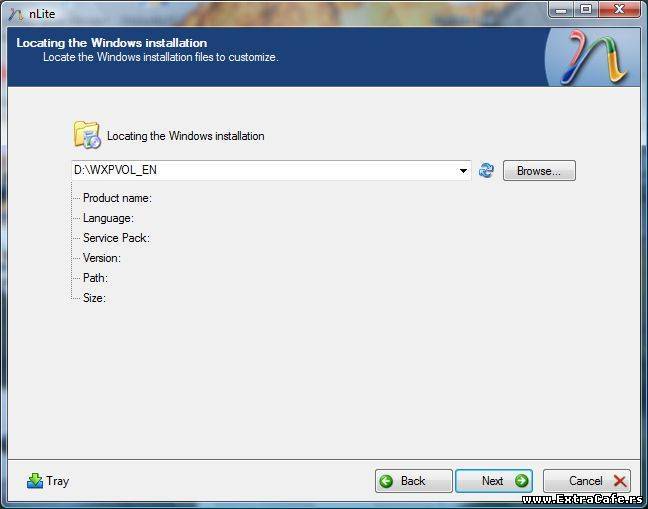Click the green right arrow on Next

point(521,481)
